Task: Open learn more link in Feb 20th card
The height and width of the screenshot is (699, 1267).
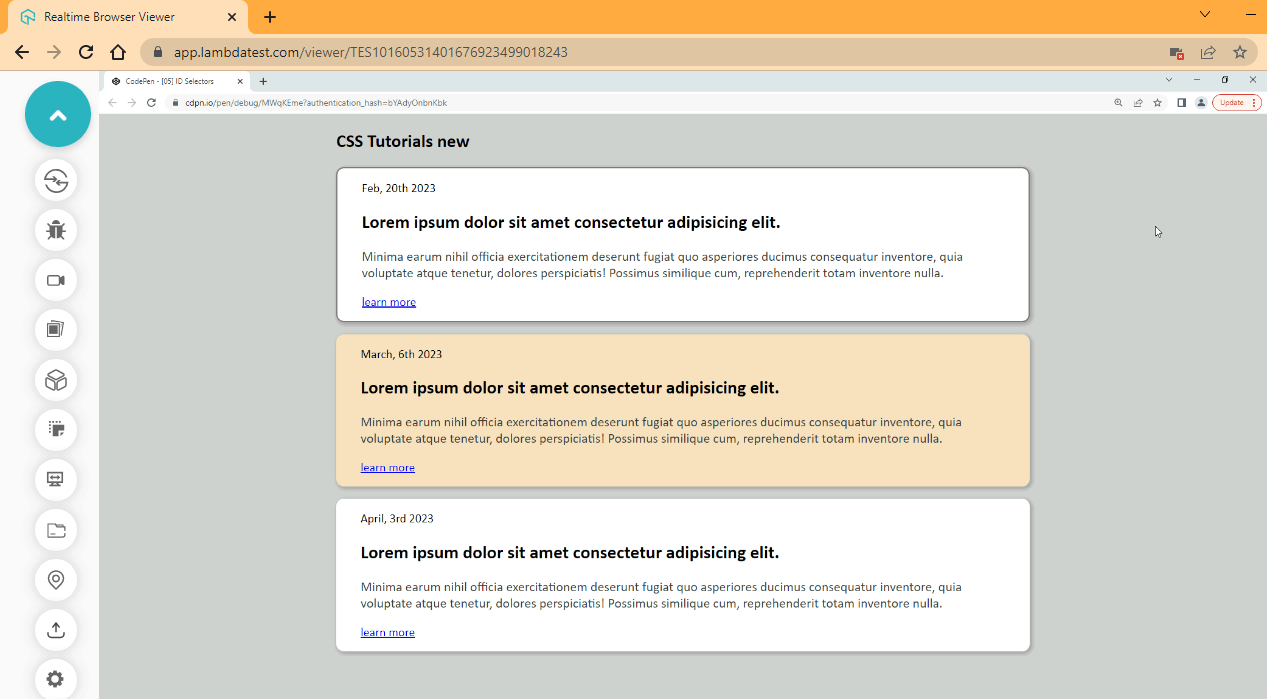Action: [389, 302]
